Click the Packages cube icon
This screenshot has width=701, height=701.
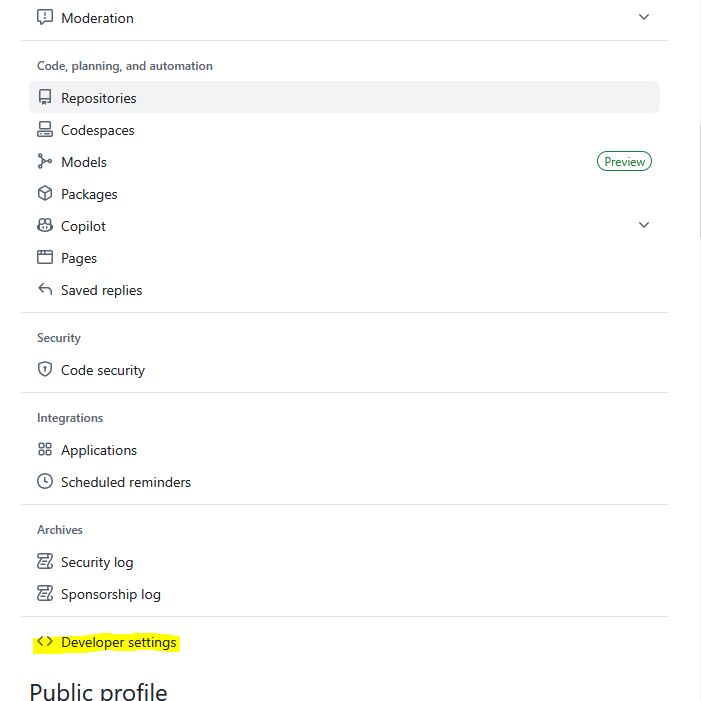tap(44, 194)
